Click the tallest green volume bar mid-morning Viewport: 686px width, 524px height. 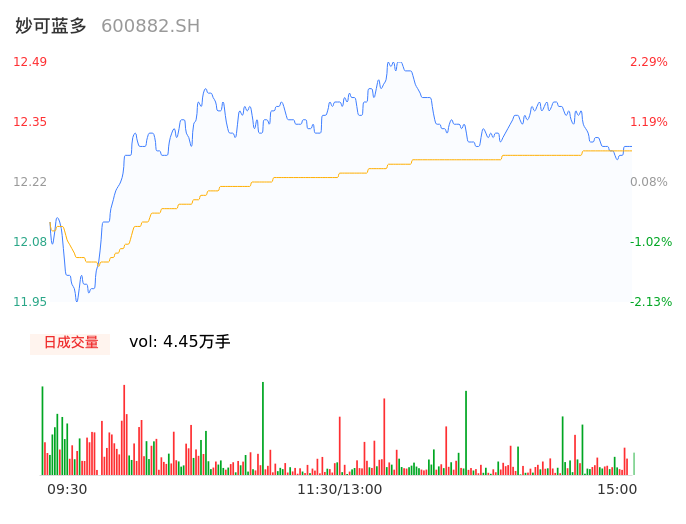[x=263, y=428]
